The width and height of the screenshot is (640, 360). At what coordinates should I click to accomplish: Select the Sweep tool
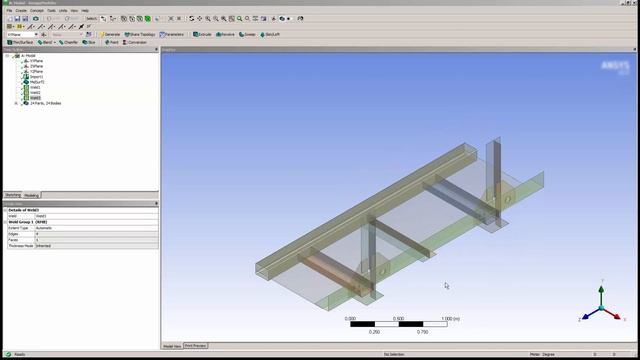click(247, 35)
